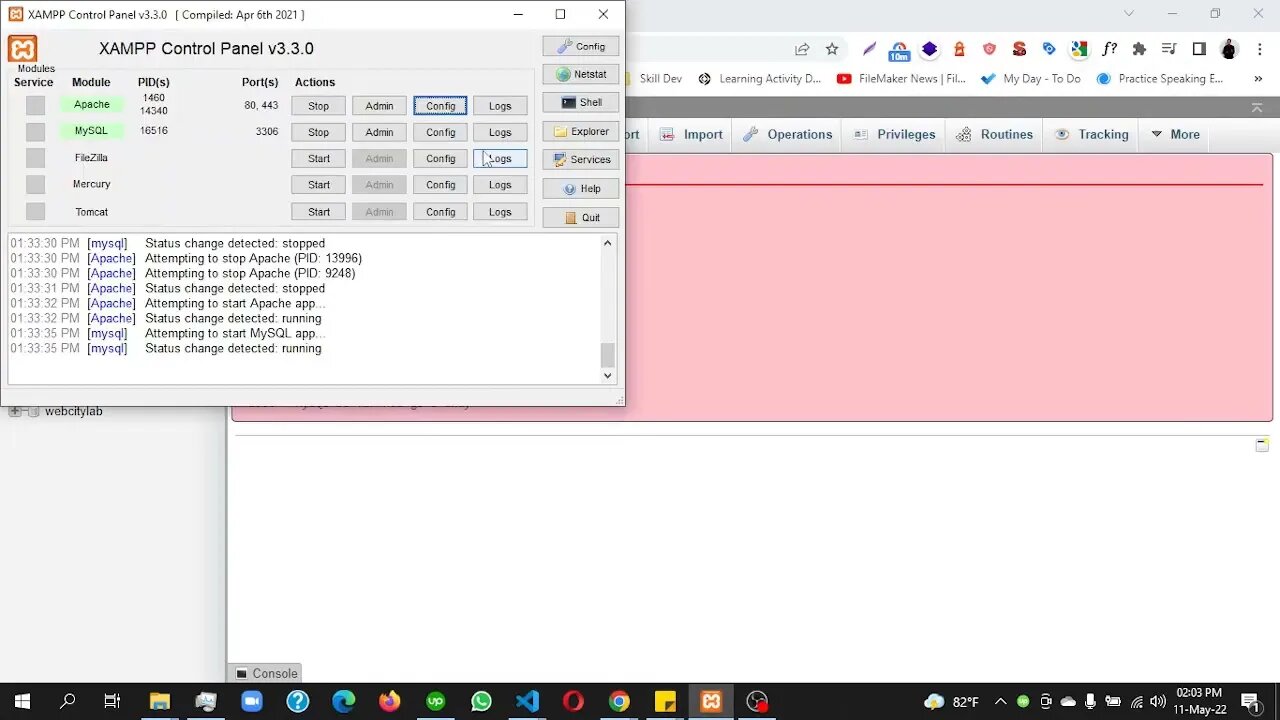Open VS Code from the taskbar
Screen dimensions: 1280x720
click(527, 701)
